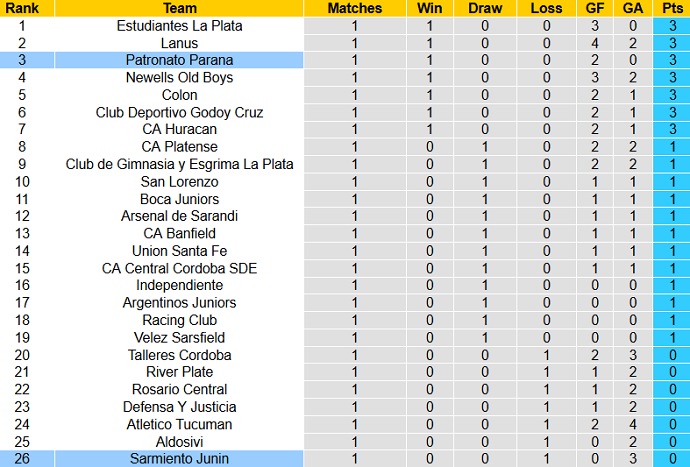The image size is (690, 467).
Task: Click the Rank column header
Action: tap(21, 8)
